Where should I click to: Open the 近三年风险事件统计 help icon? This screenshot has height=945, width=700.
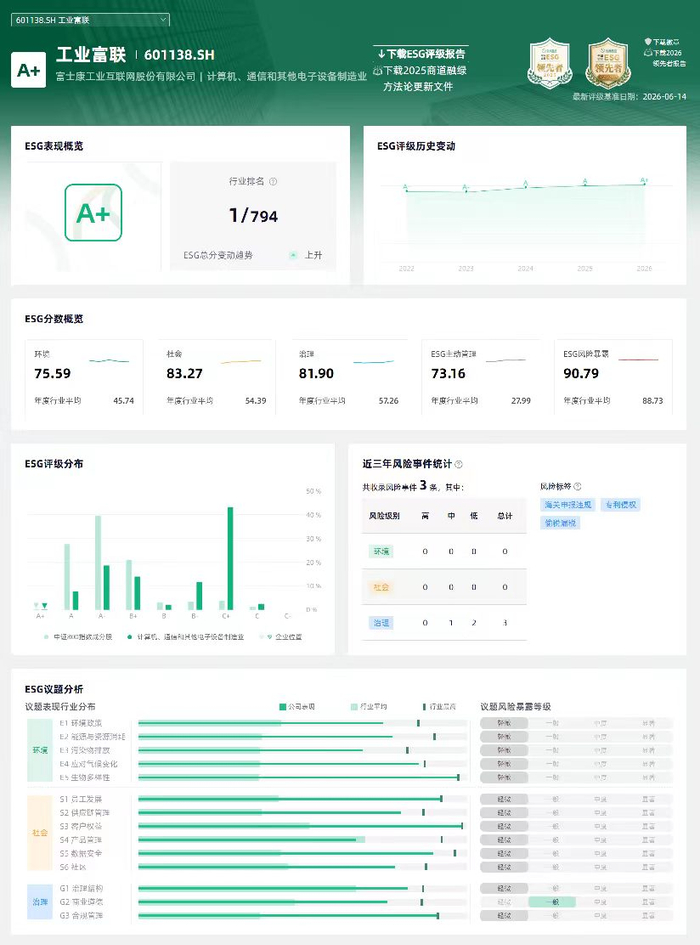[458, 464]
